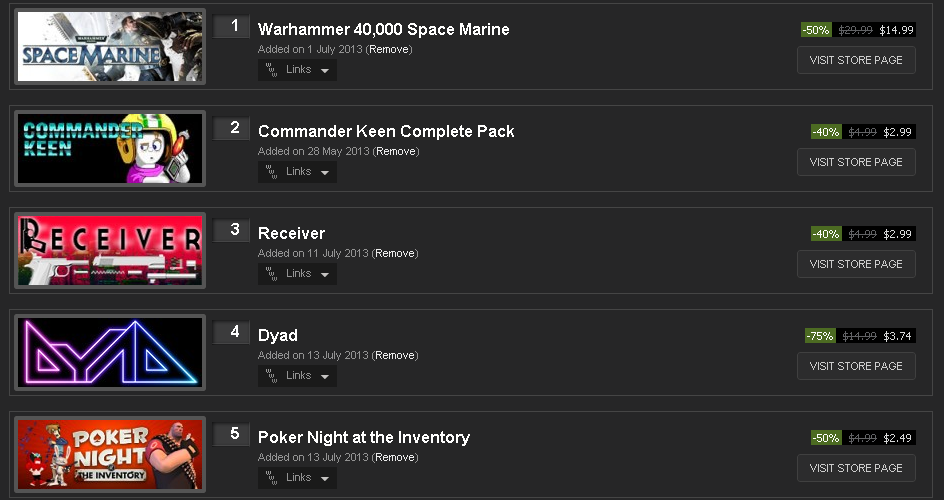
Task: Click the Poker Night at the Inventory title
Action: [x=363, y=437]
